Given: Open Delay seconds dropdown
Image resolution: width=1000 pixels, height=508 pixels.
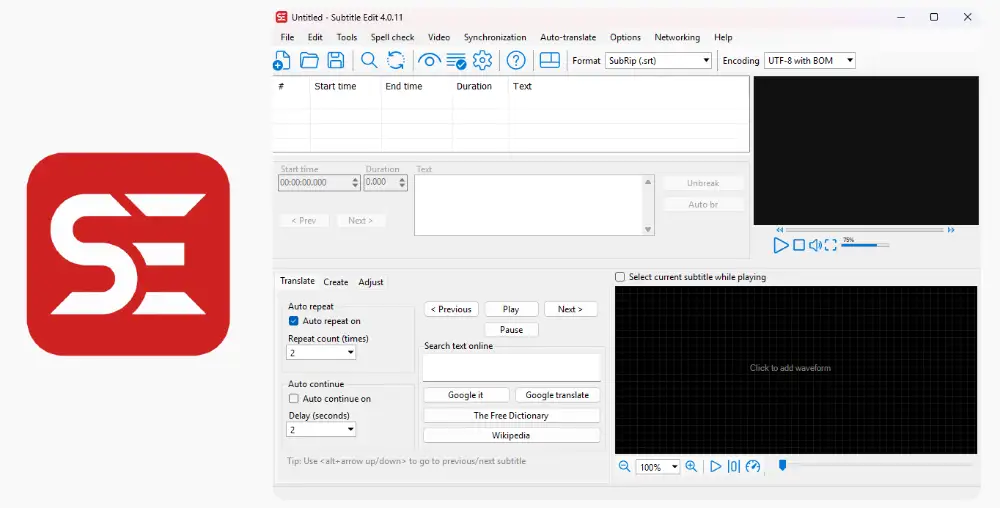Looking at the screenshot, I should (x=321, y=430).
